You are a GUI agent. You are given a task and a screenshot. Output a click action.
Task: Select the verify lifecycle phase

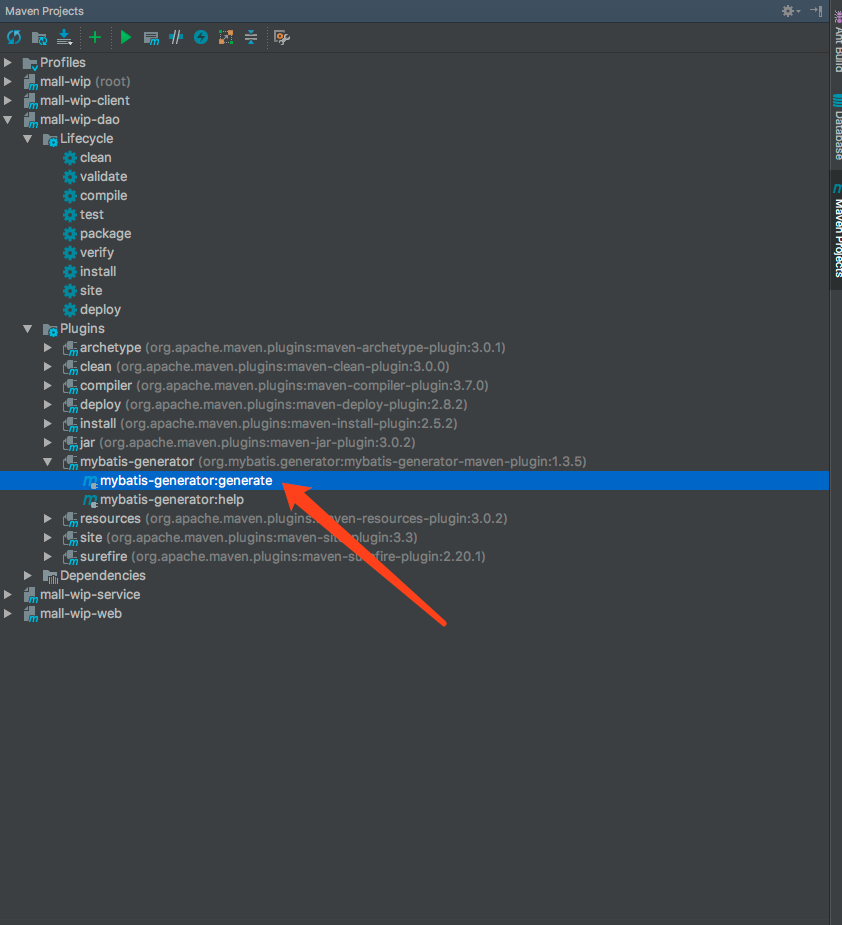[97, 252]
